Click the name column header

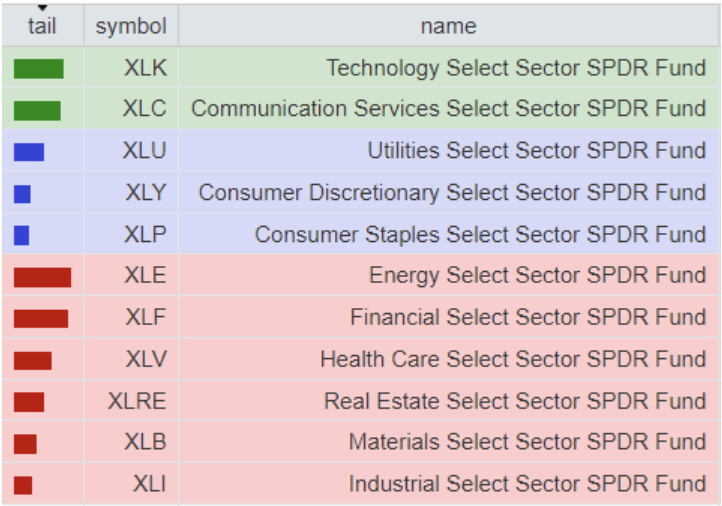pyautogui.click(x=448, y=26)
